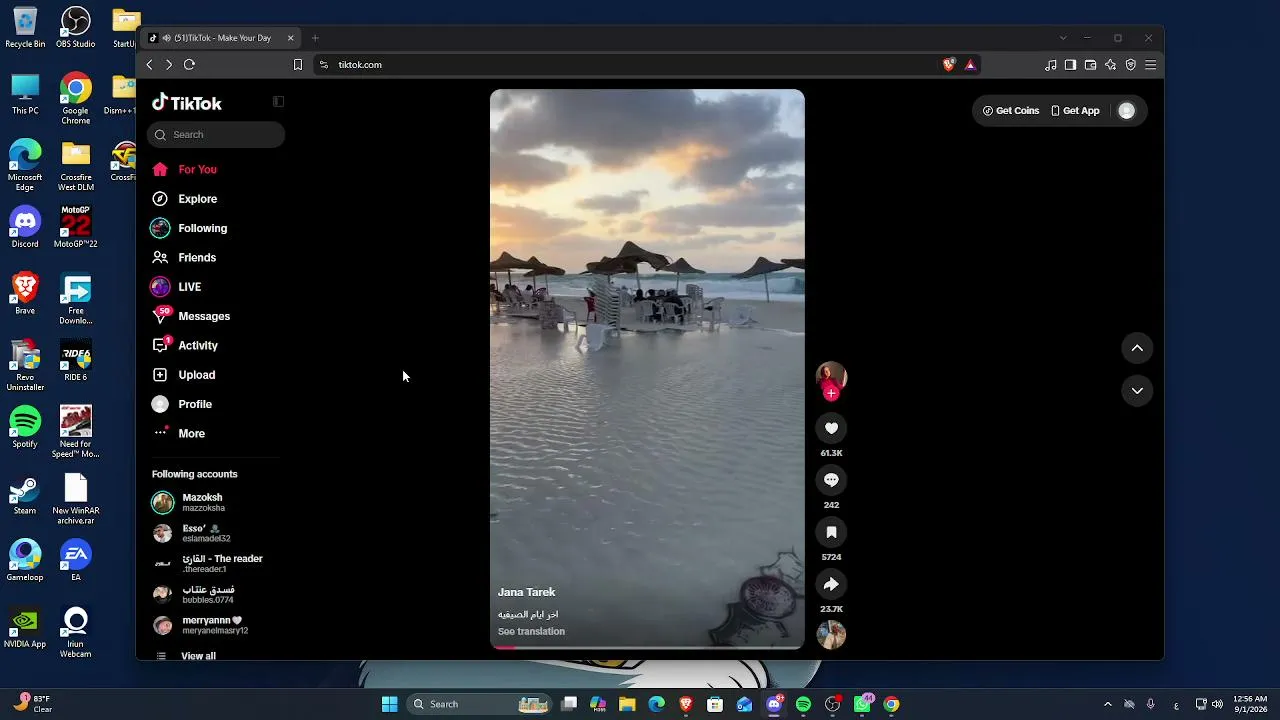Follow the creator with the plus button
The height and width of the screenshot is (720, 1280).
pos(831,394)
